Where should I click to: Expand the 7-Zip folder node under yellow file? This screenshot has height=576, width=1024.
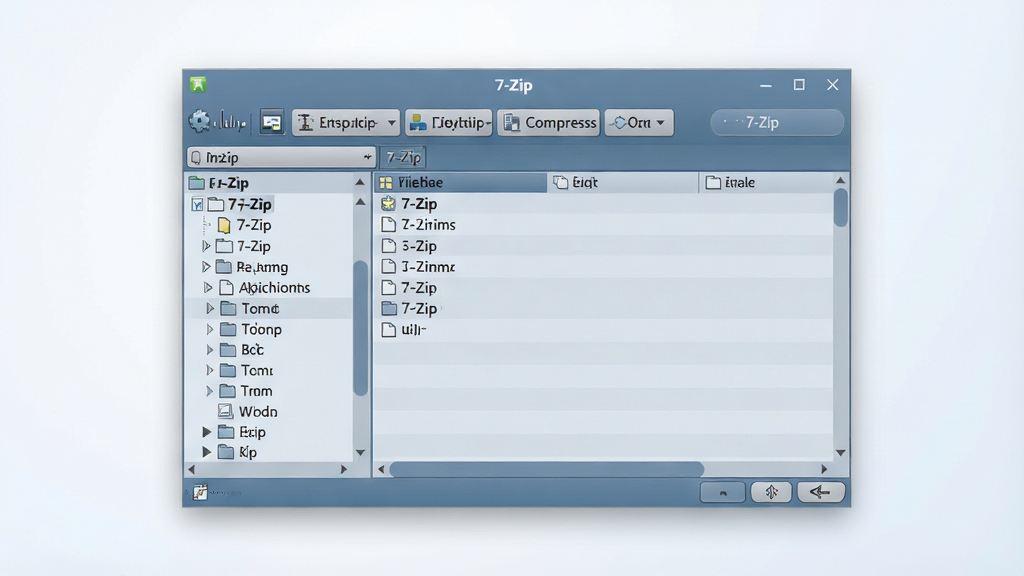click(206, 246)
